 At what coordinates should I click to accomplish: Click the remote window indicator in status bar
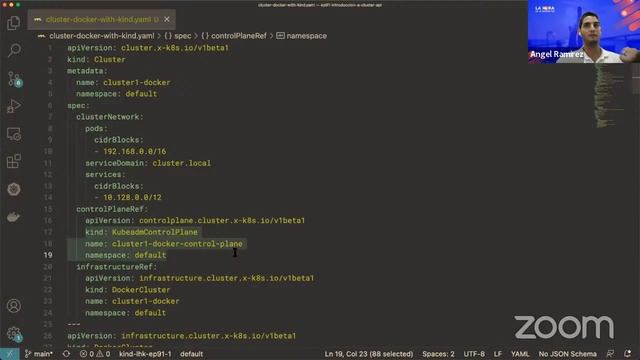pyautogui.click(x=9, y=354)
